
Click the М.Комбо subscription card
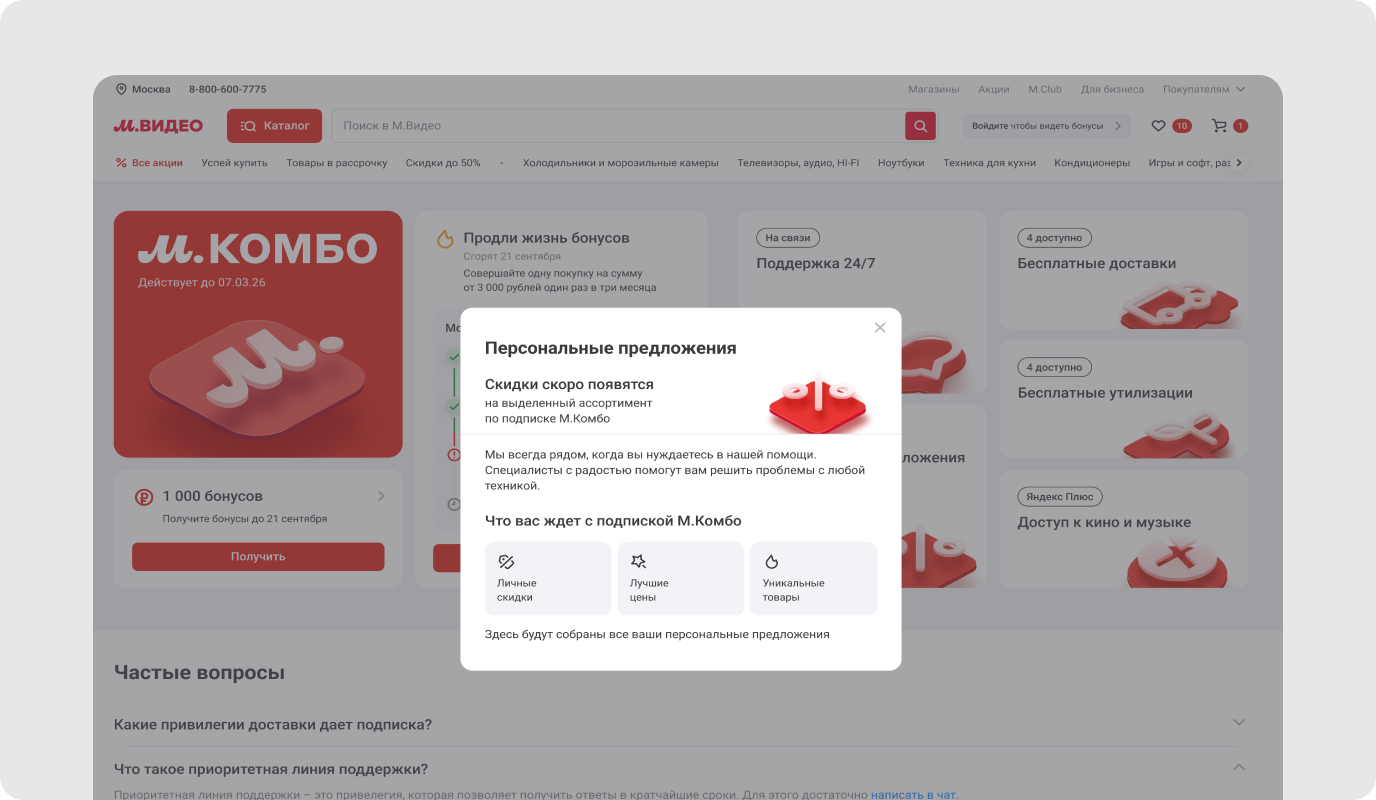(x=258, y=334)
